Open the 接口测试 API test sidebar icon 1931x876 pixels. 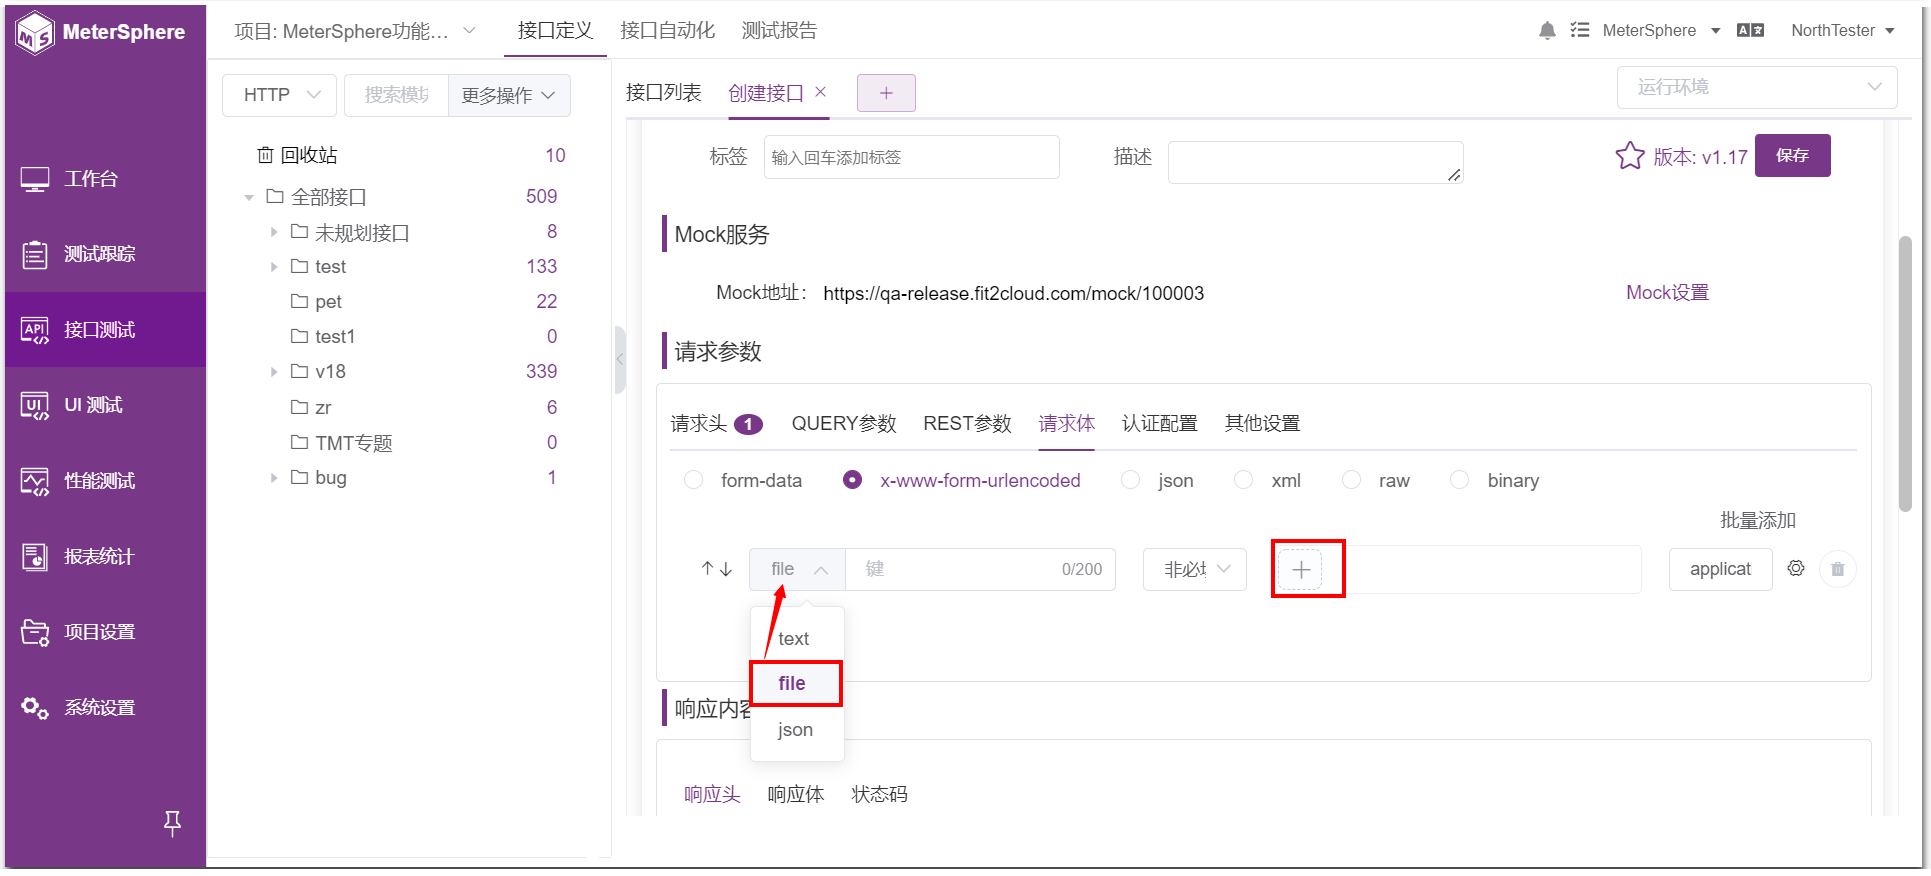pyautogui.click(x=35, y=330)
